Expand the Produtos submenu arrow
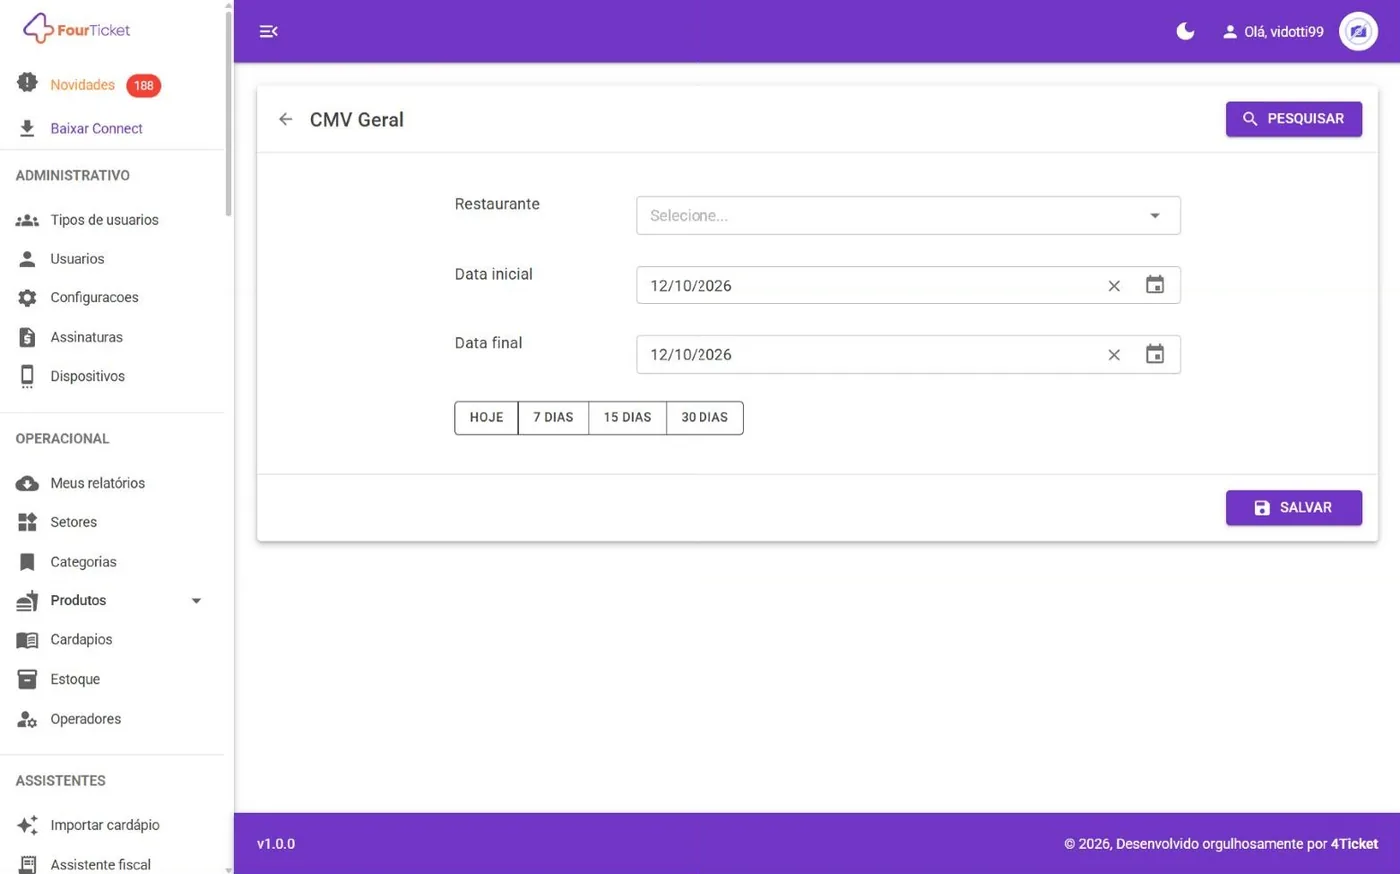This screenshot has width=1400, height=874. click(196, 601)
